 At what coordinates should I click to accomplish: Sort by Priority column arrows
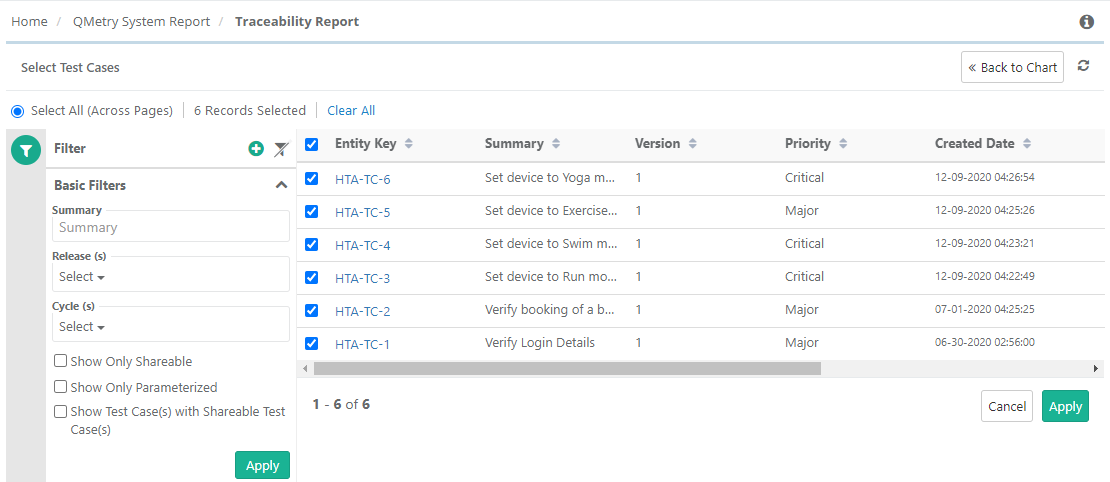843,144
